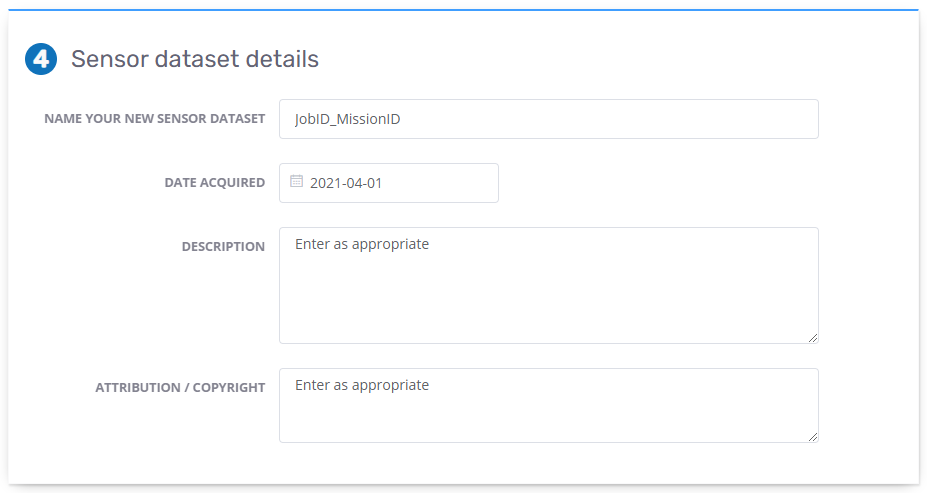Image resolution: width=927 pixels, height=493 pixels.
Task: Open the Date Acquired date picker field
Action: [388, 183]
